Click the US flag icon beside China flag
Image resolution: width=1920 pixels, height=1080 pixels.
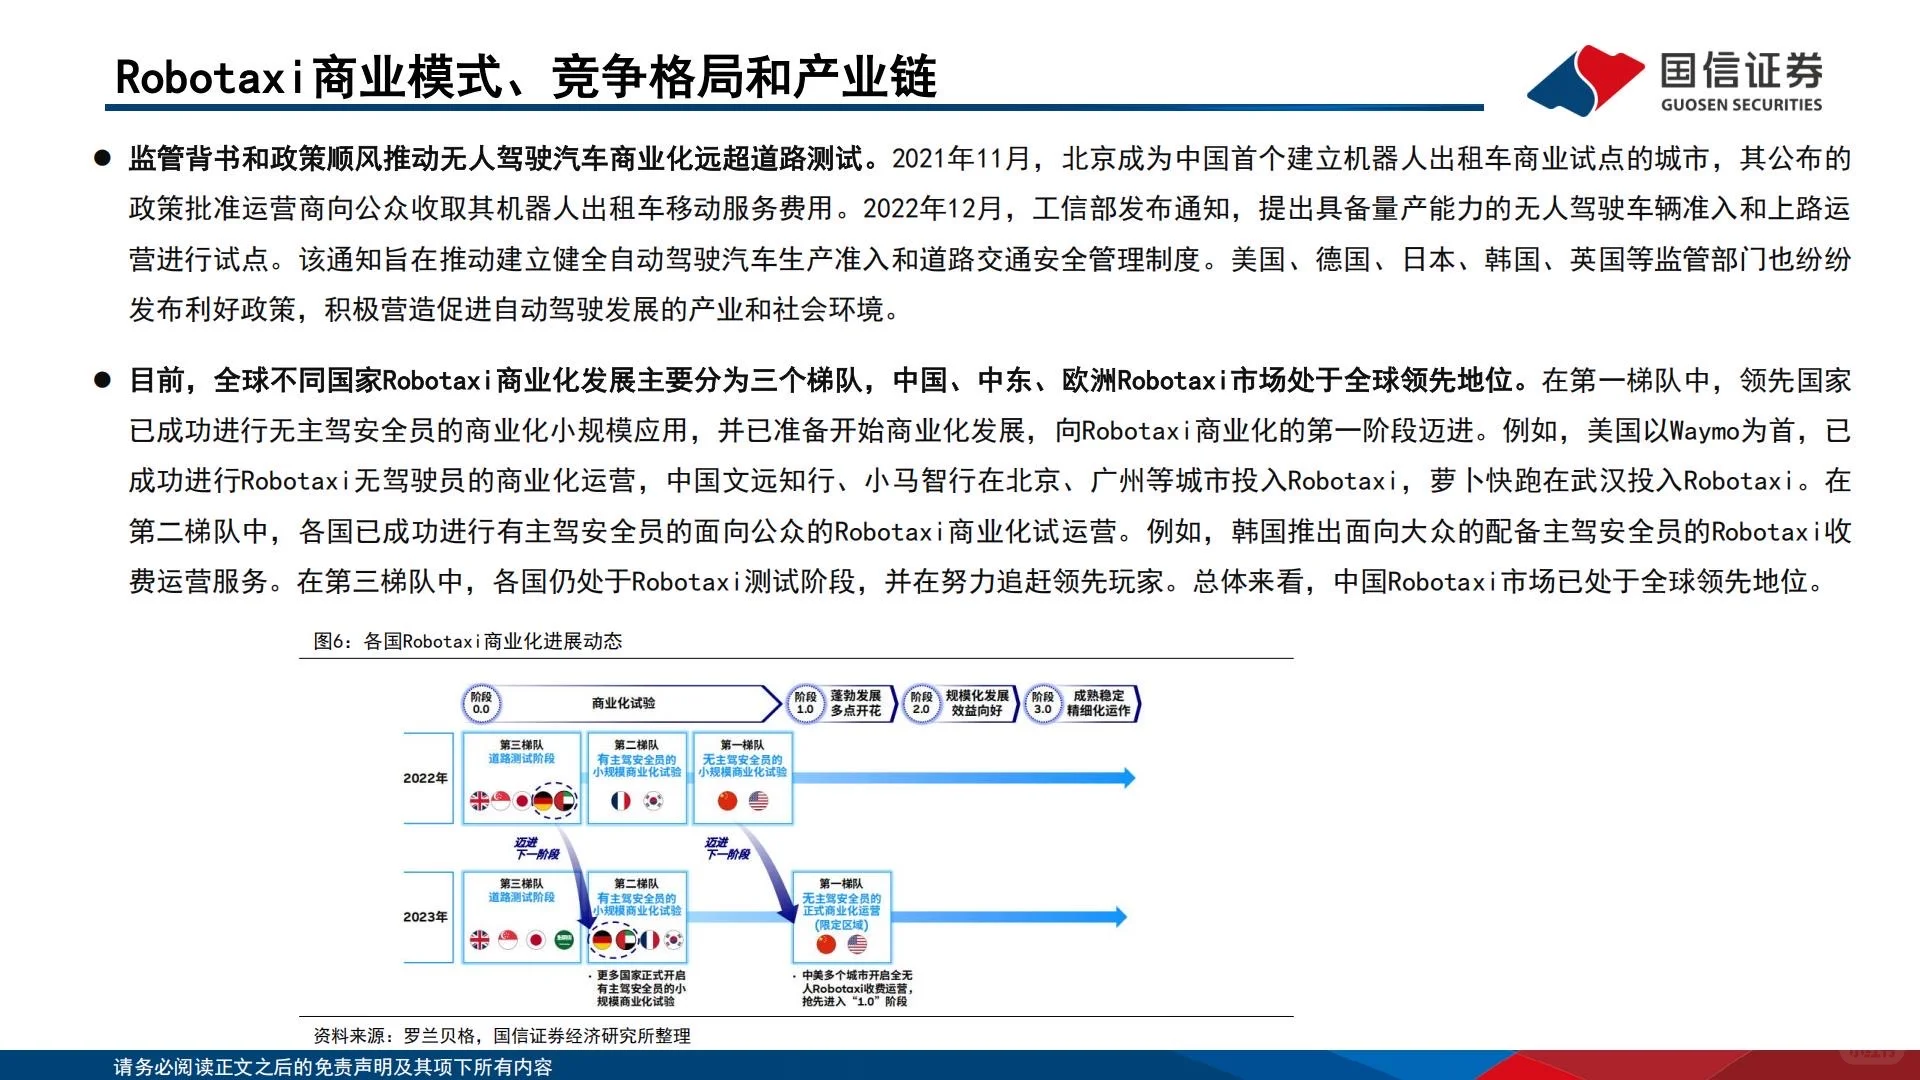[x=757, y=802]
